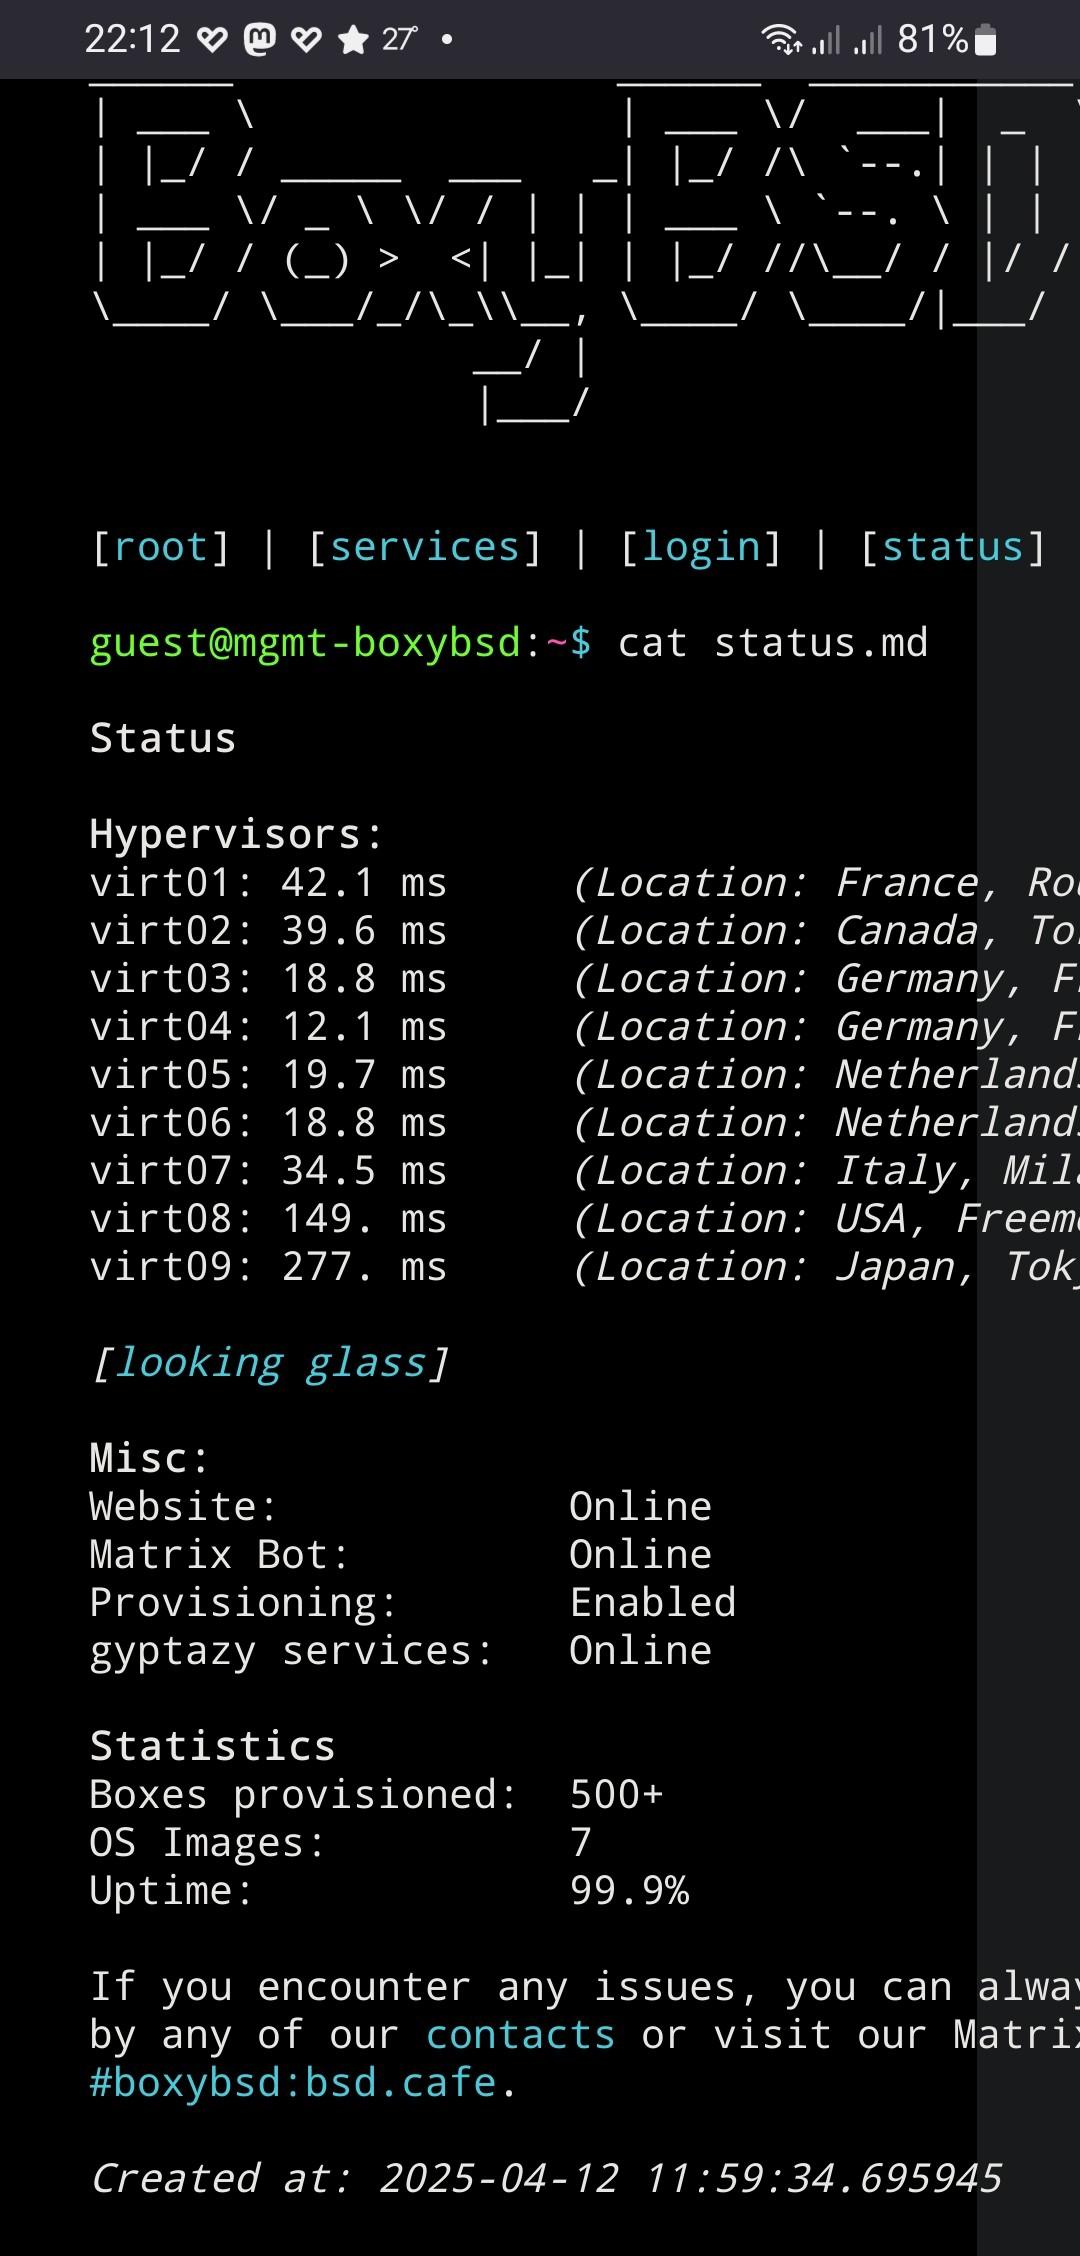Open the login link

click(x=701, y=547)
